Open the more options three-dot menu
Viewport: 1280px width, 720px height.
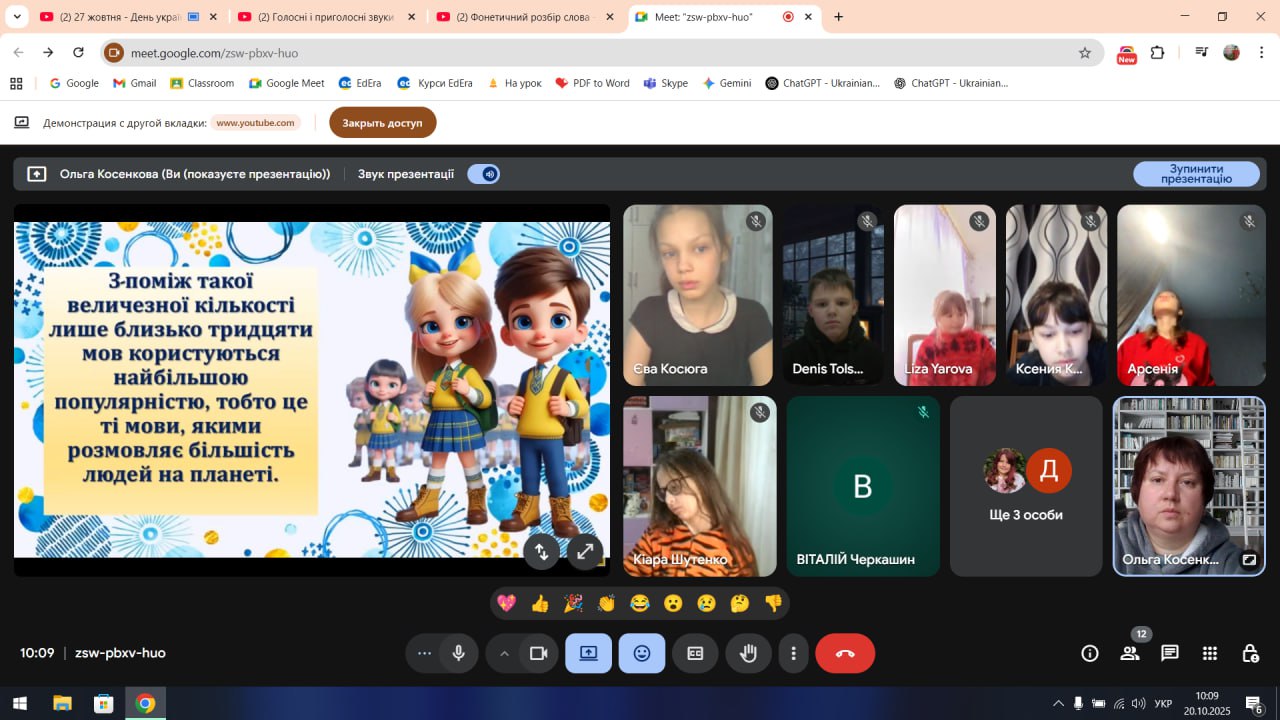793,653
